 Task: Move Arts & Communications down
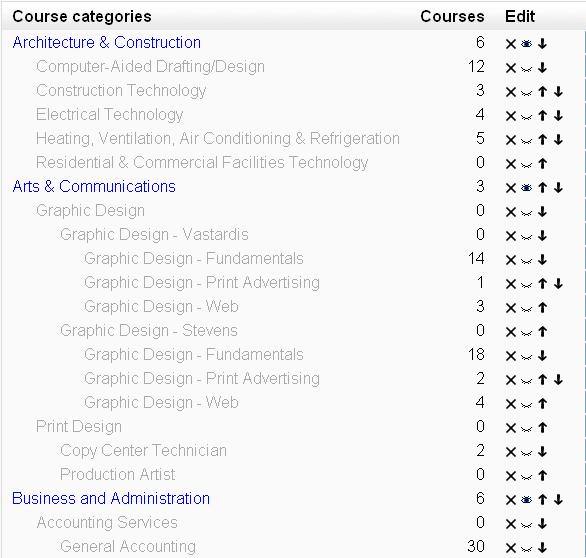click(558, 188)
